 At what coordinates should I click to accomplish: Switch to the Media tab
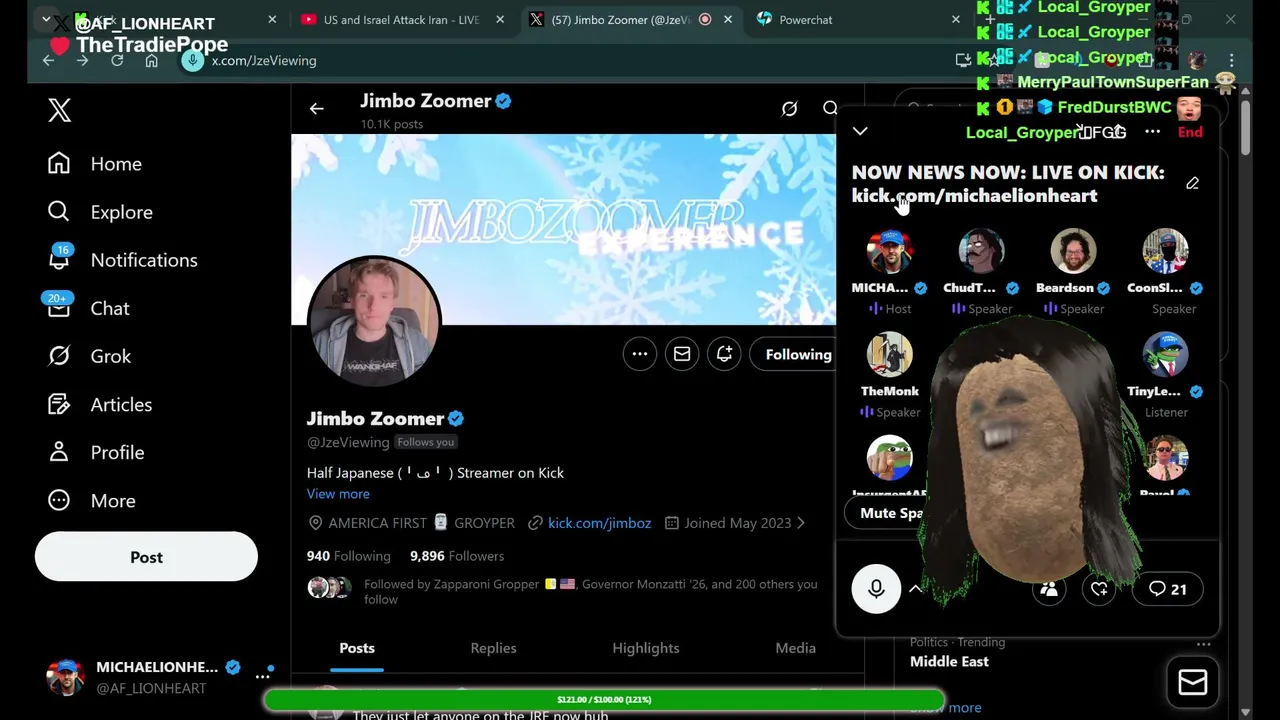coord(796,648)
